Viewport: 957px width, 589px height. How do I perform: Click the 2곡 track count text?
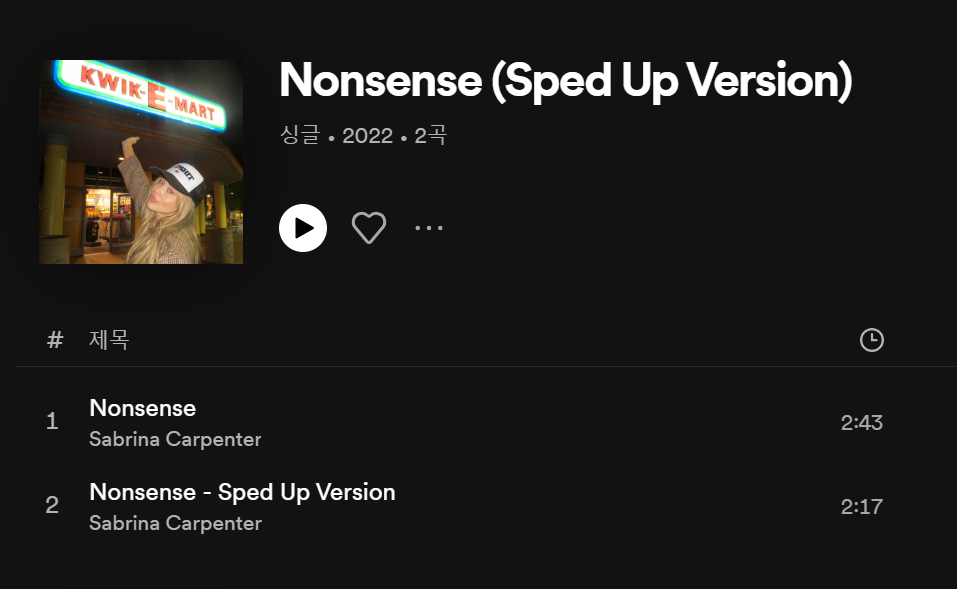point(430,135)
